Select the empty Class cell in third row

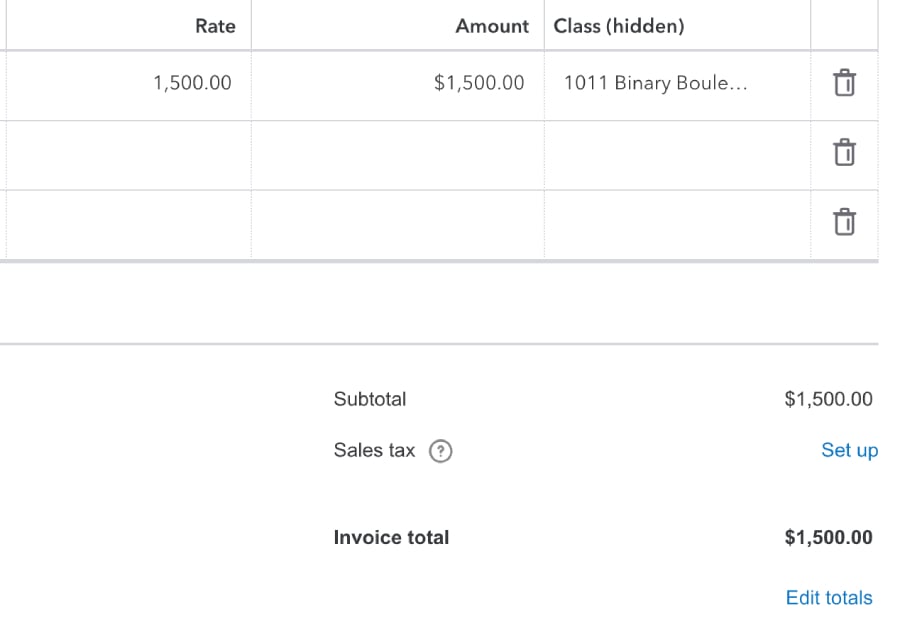coord(677,224)
